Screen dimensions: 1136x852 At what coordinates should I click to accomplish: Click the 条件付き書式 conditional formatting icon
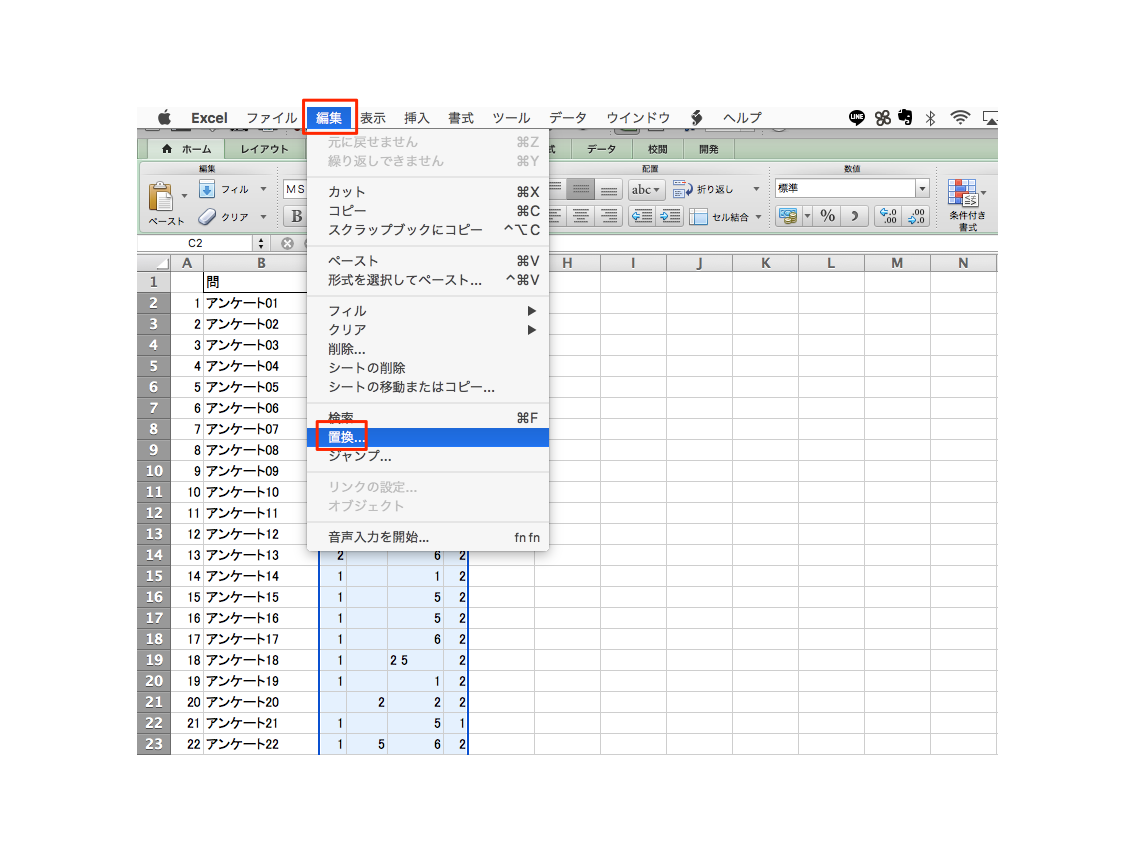pyautogui.click(x=963, y=193)
